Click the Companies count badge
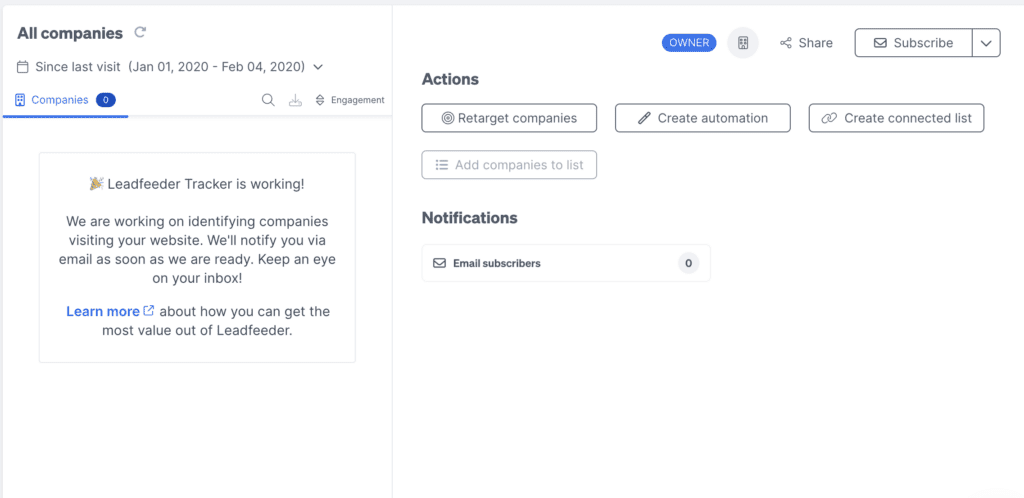1024x498 pixels. pos(106,100)
